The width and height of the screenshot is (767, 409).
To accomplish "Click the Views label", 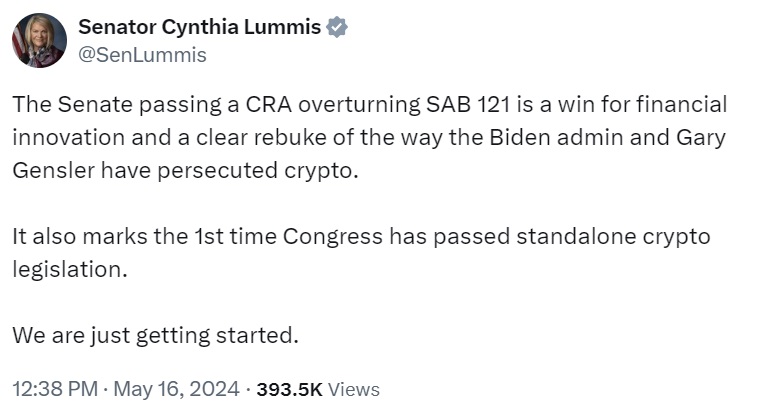I will 354,388.
